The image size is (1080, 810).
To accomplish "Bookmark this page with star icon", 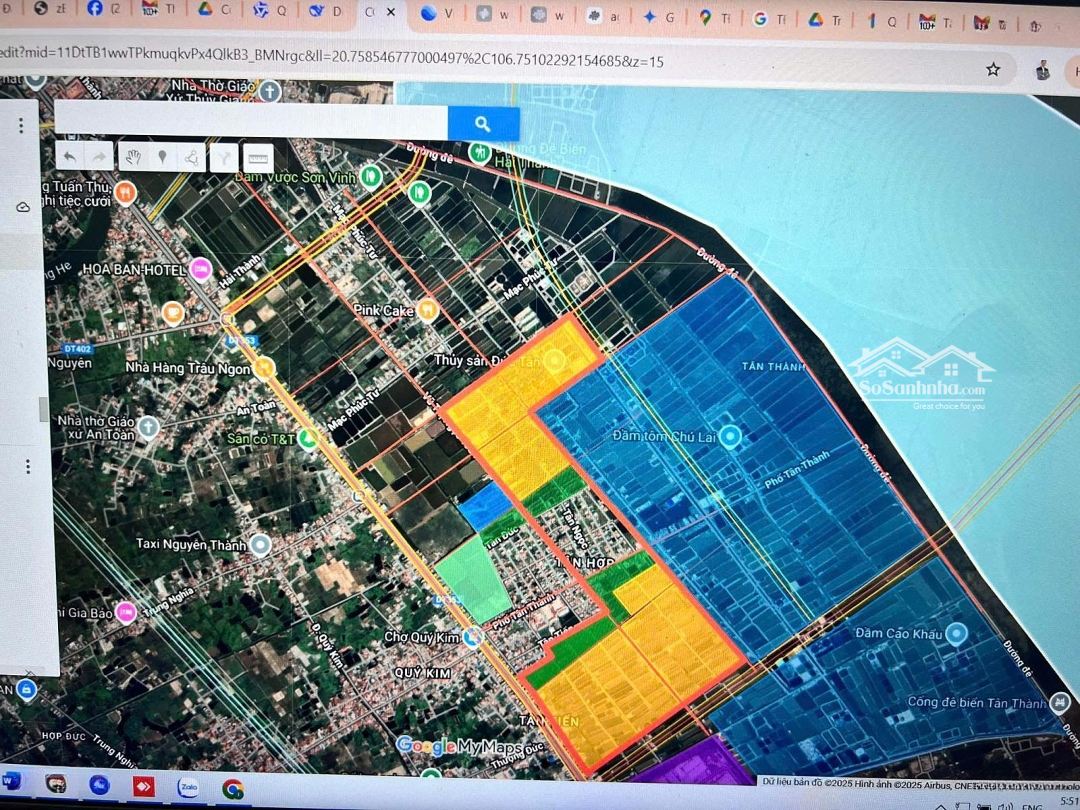I will (993, 69).
